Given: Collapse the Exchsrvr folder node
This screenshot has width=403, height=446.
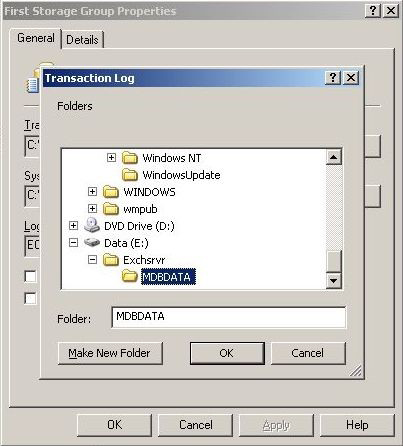Looking at the screenshot, I should coord(92,259).
